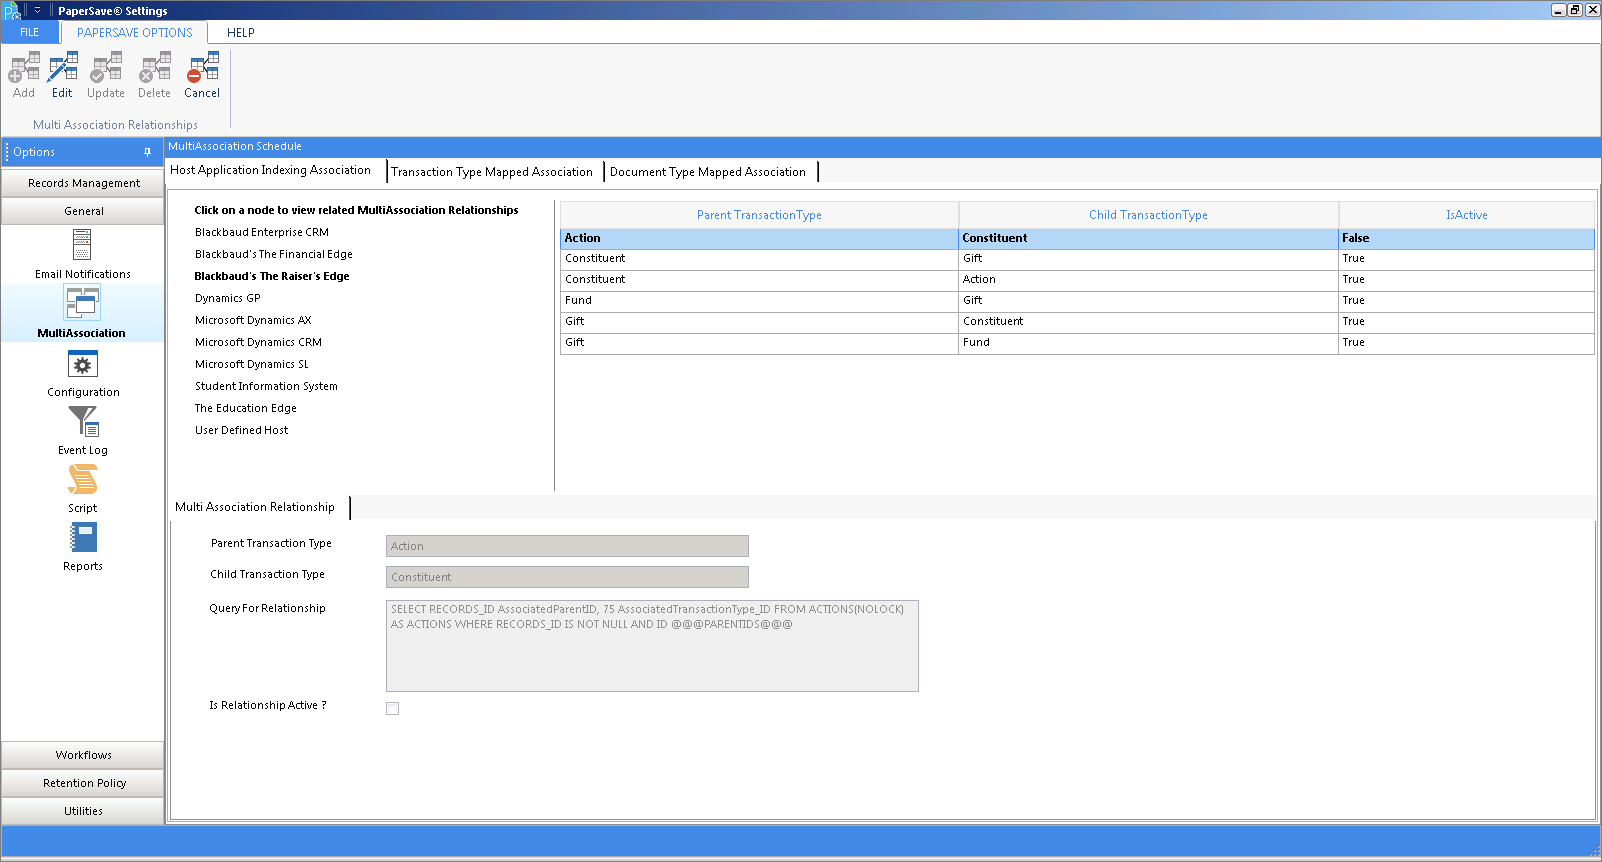Viewport: 1602px width, 862px height.
Task: Open the Utilities section
Action: 83,811
